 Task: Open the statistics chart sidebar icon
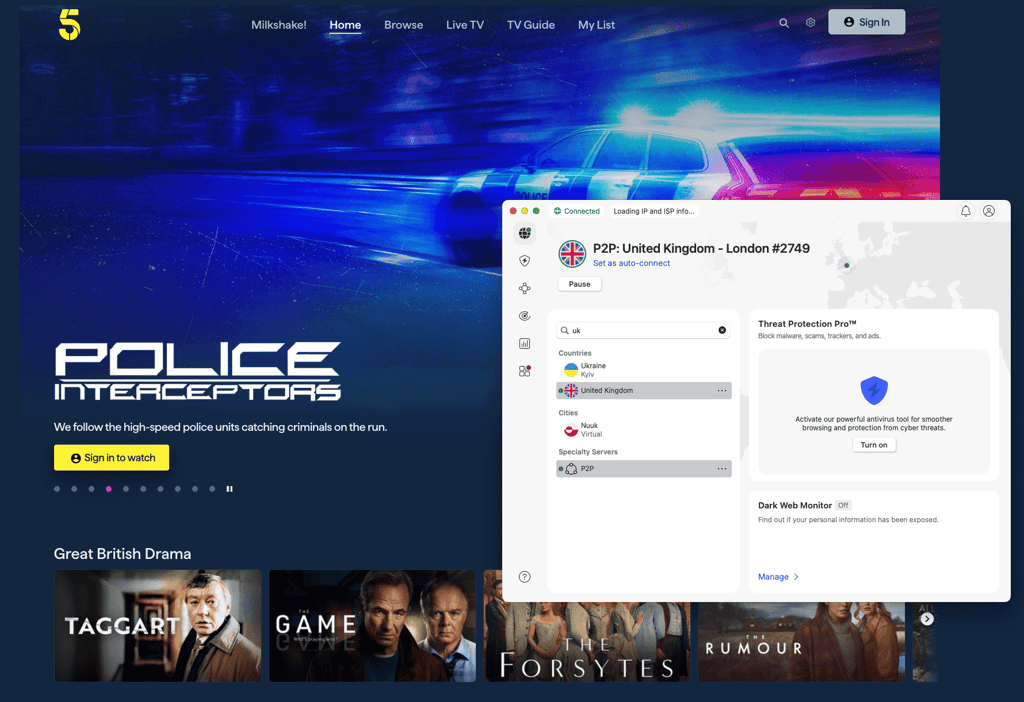point(524,343)
